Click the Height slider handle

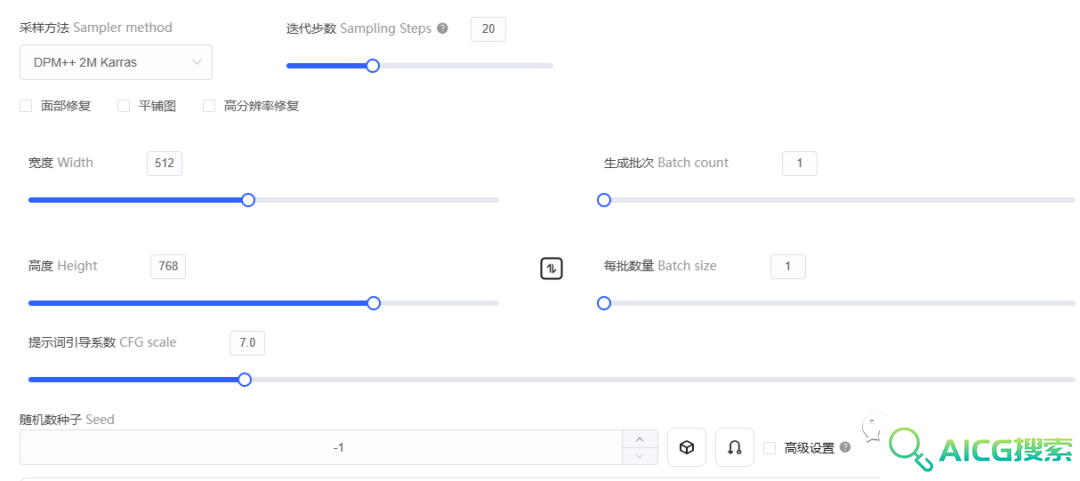[x=373, y=303]
